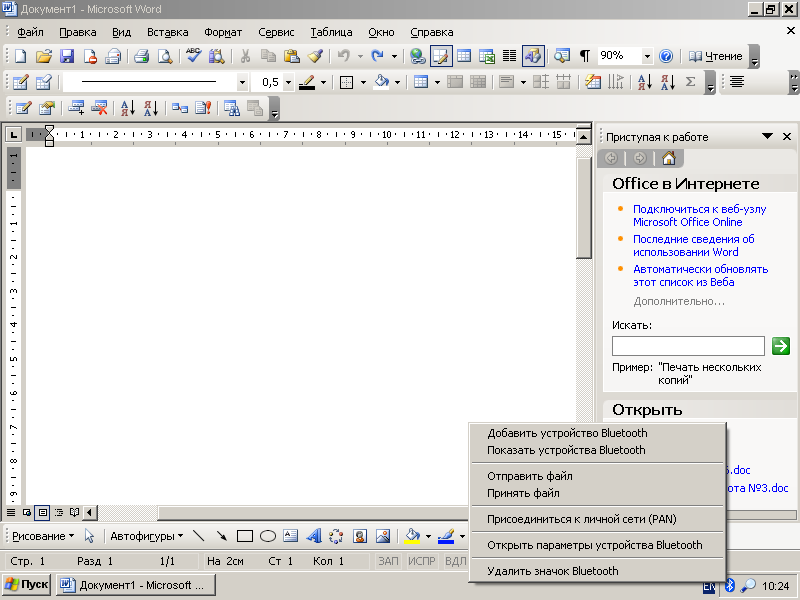Viewport: 800px width, 600px height.
Task: Insert a hyperlink with the globe icon
Action: [417, 56]
